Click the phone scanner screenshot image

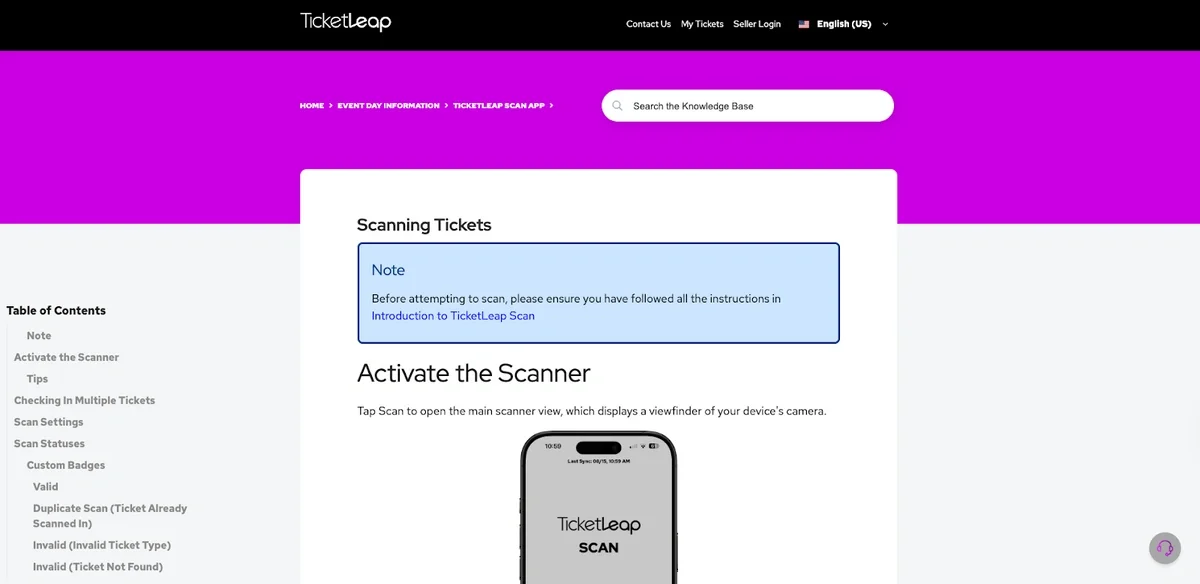[x=598, y=508]
